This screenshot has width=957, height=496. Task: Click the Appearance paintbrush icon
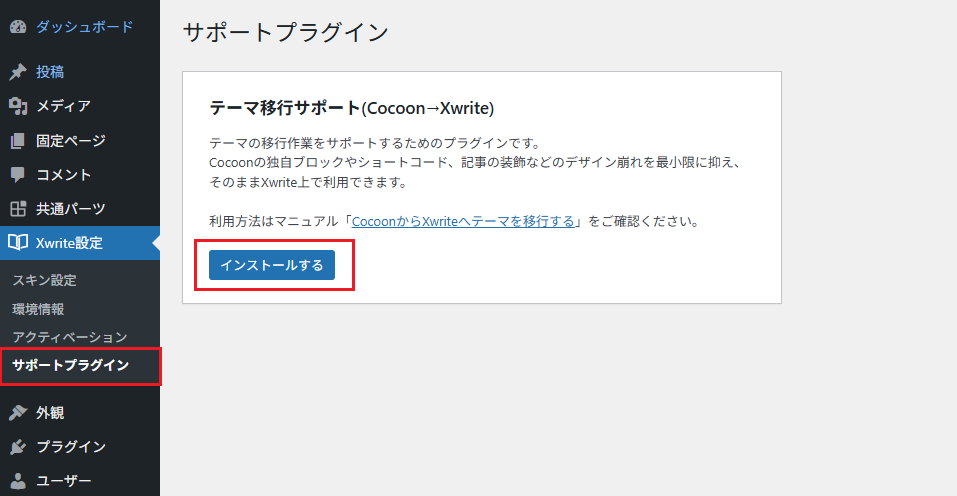(17, 412)
